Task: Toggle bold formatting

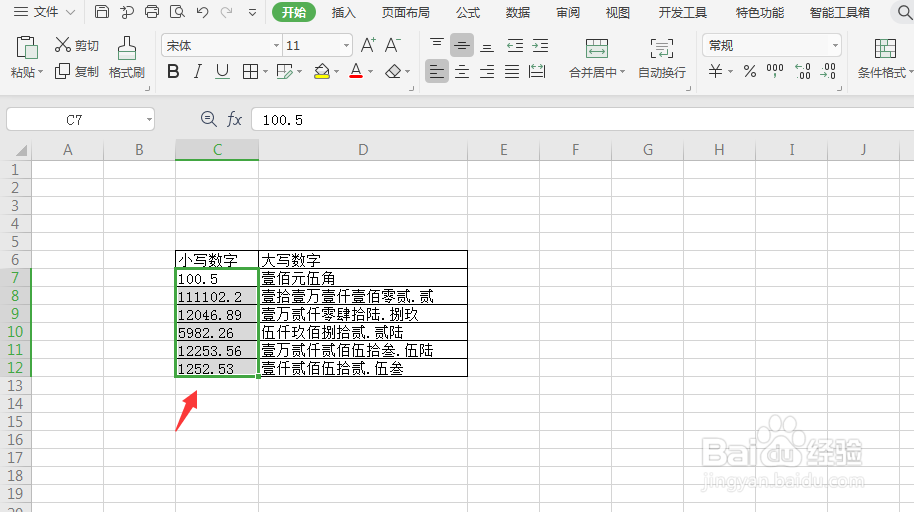Action: [173, 72]
